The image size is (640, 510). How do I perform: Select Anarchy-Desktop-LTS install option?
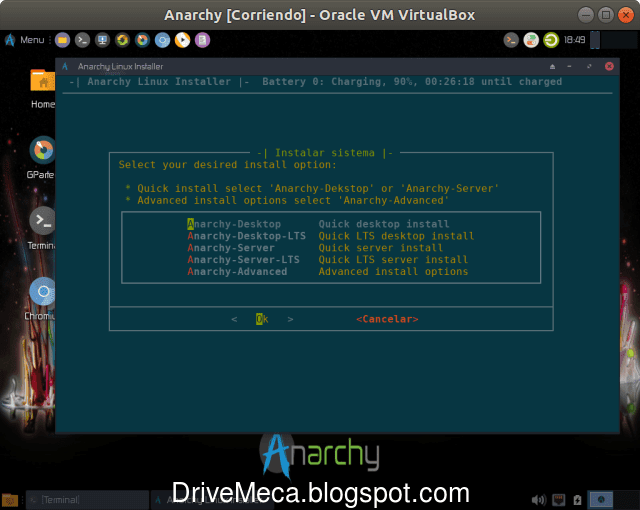click(247, 236)
